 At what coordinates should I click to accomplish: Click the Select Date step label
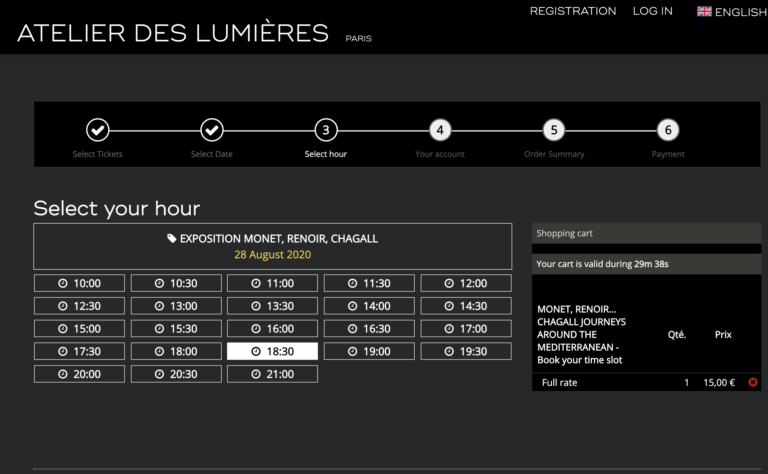click(x=212, y=154)
